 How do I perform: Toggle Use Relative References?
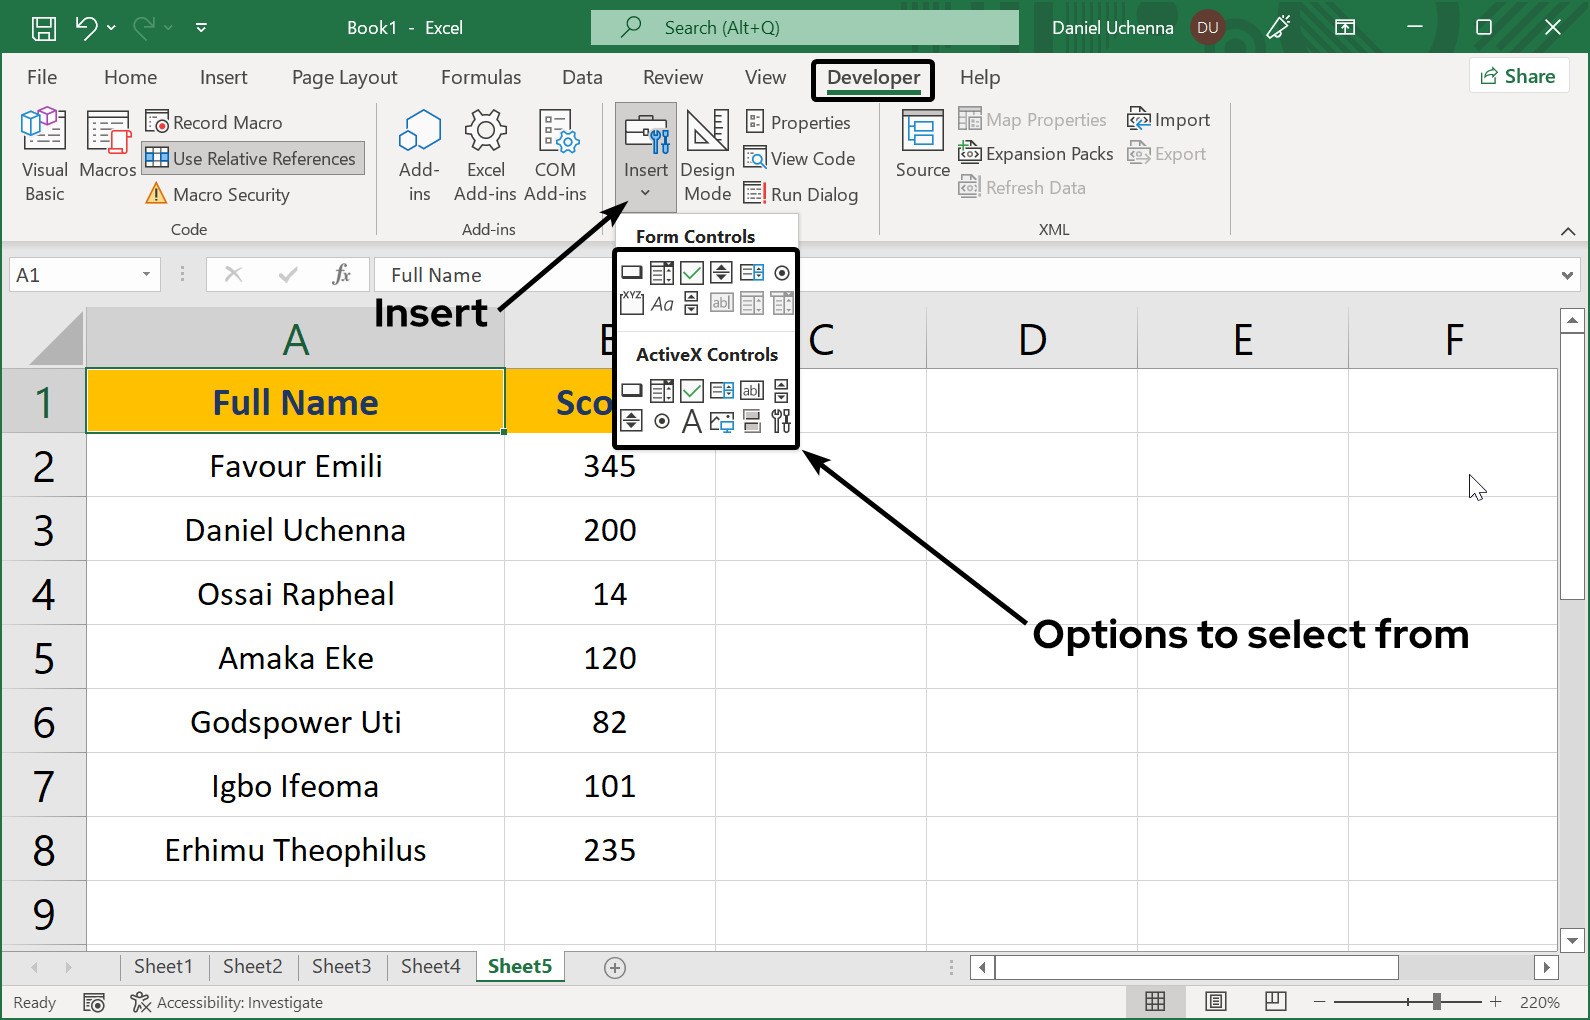[253, 159]
